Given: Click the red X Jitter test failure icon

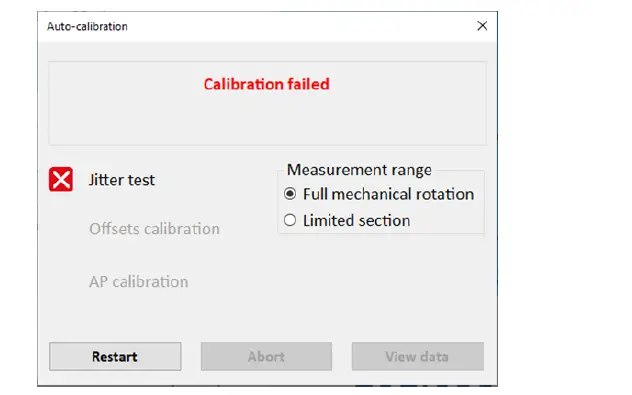Looking at the screenshot, I should pos(61,179).
